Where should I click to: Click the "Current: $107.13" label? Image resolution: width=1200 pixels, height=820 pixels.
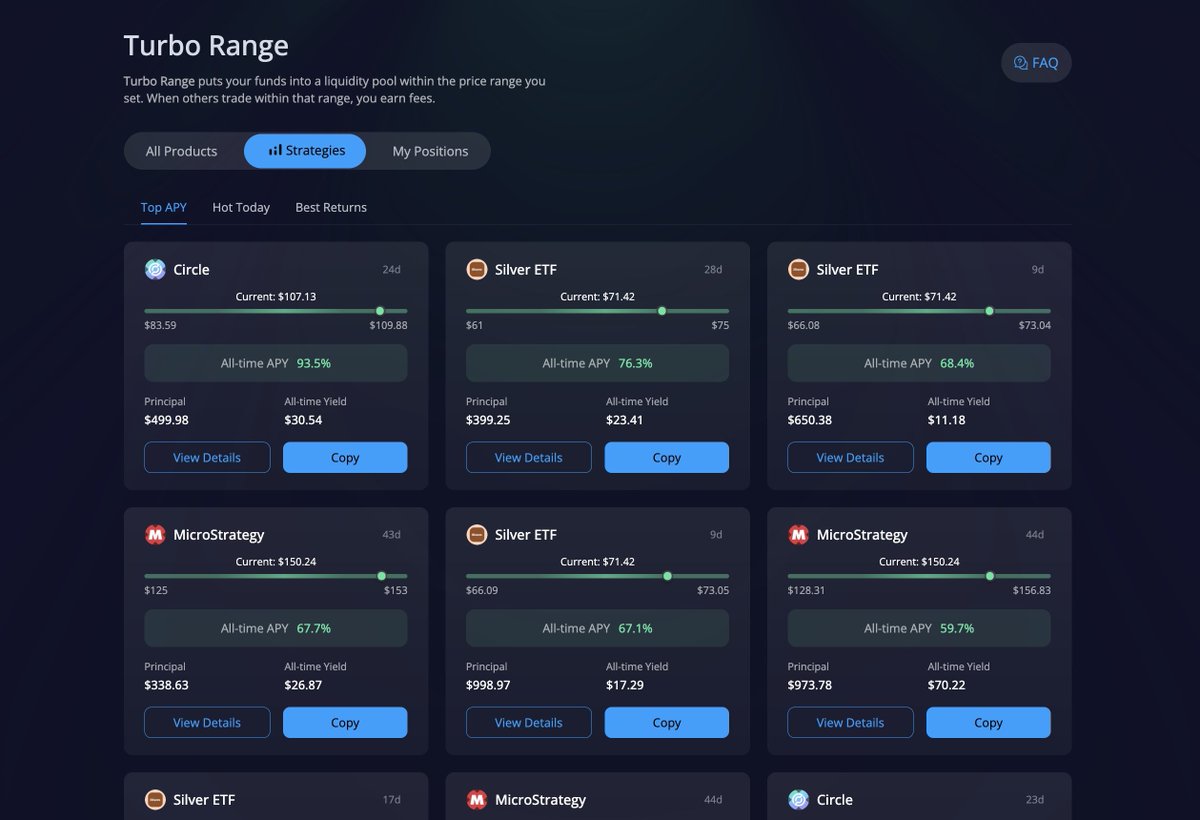pos(276,297)
